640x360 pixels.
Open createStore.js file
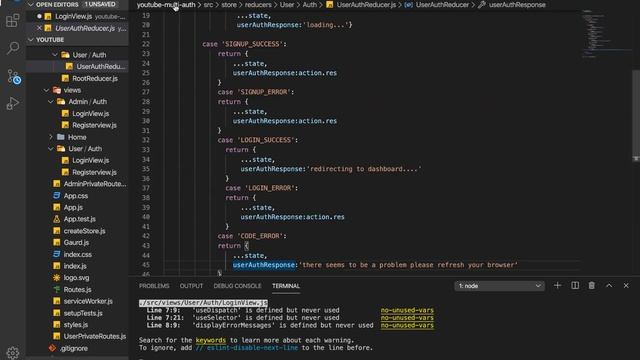coord(84,231)
